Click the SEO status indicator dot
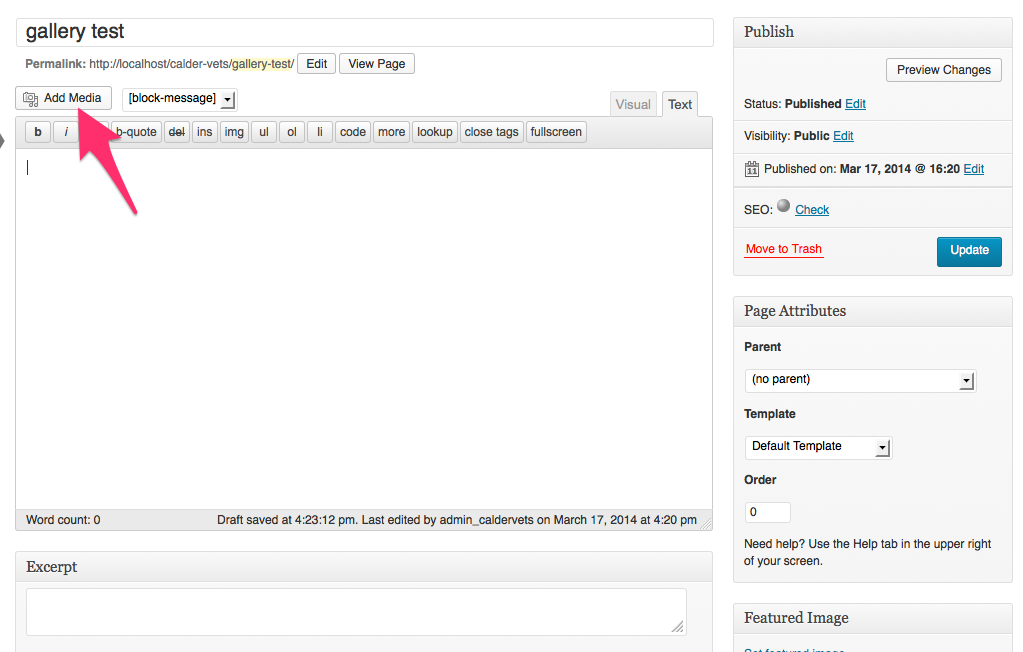This screenshot has height=652, width=1023. click(x=783, y=207)
